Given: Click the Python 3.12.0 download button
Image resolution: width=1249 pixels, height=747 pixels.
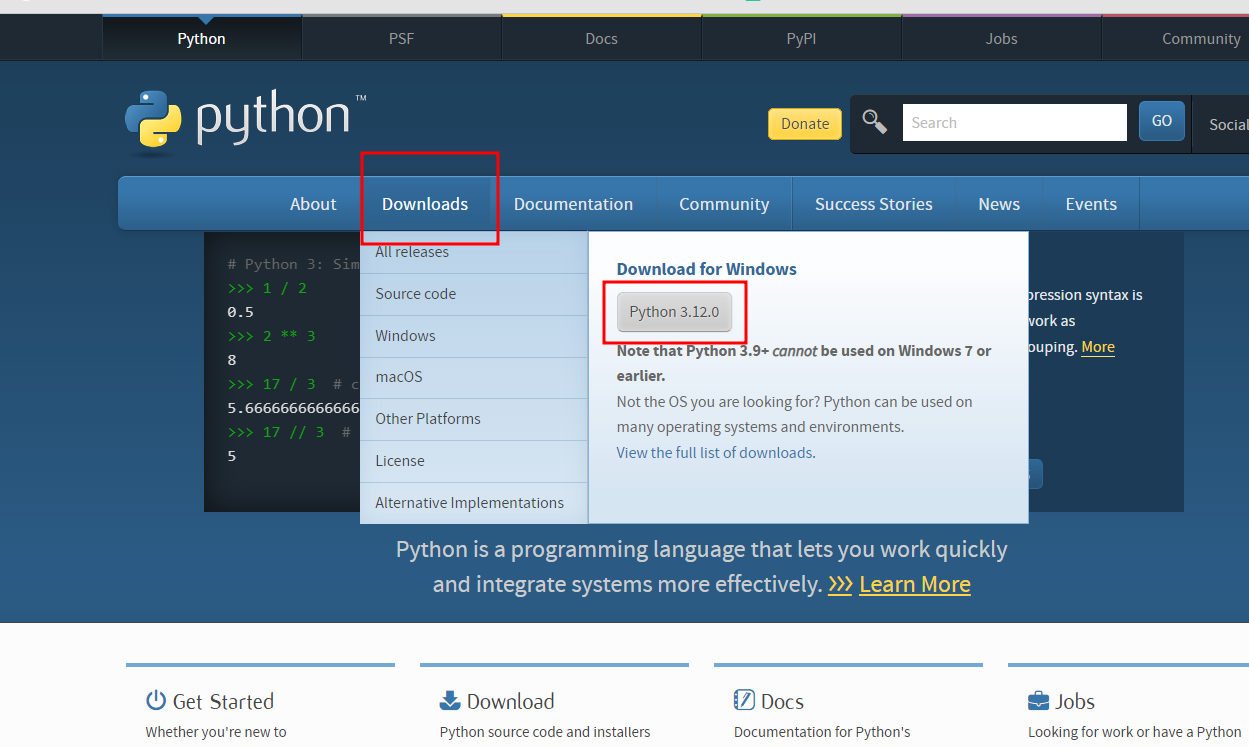Looking at the screenshot, I should pos(674,312).
